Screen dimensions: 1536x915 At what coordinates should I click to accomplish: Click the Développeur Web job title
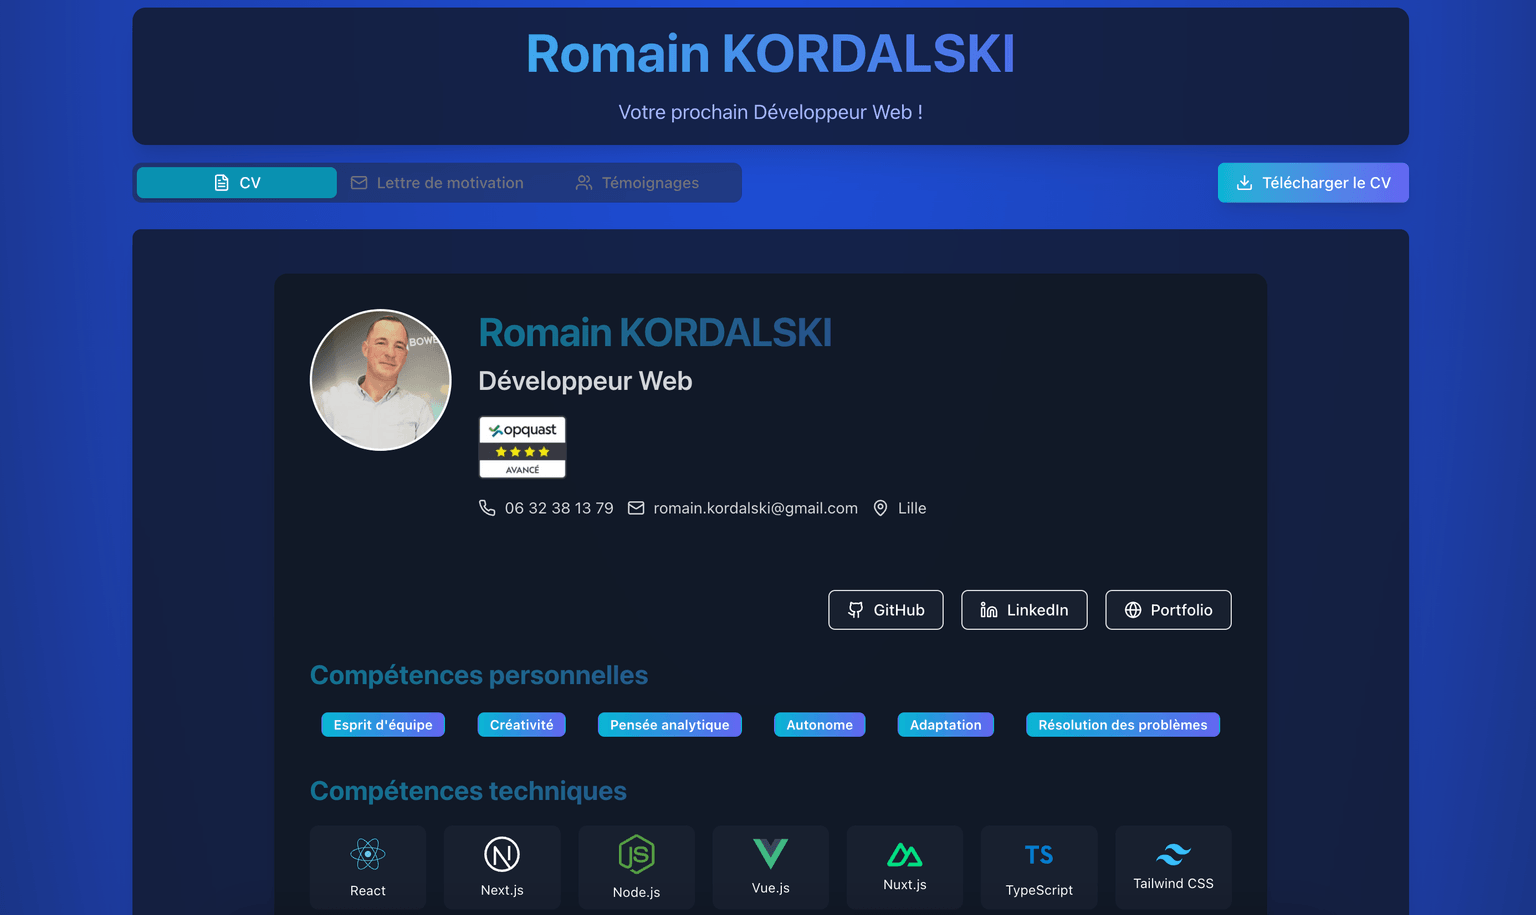coord(585,381)
